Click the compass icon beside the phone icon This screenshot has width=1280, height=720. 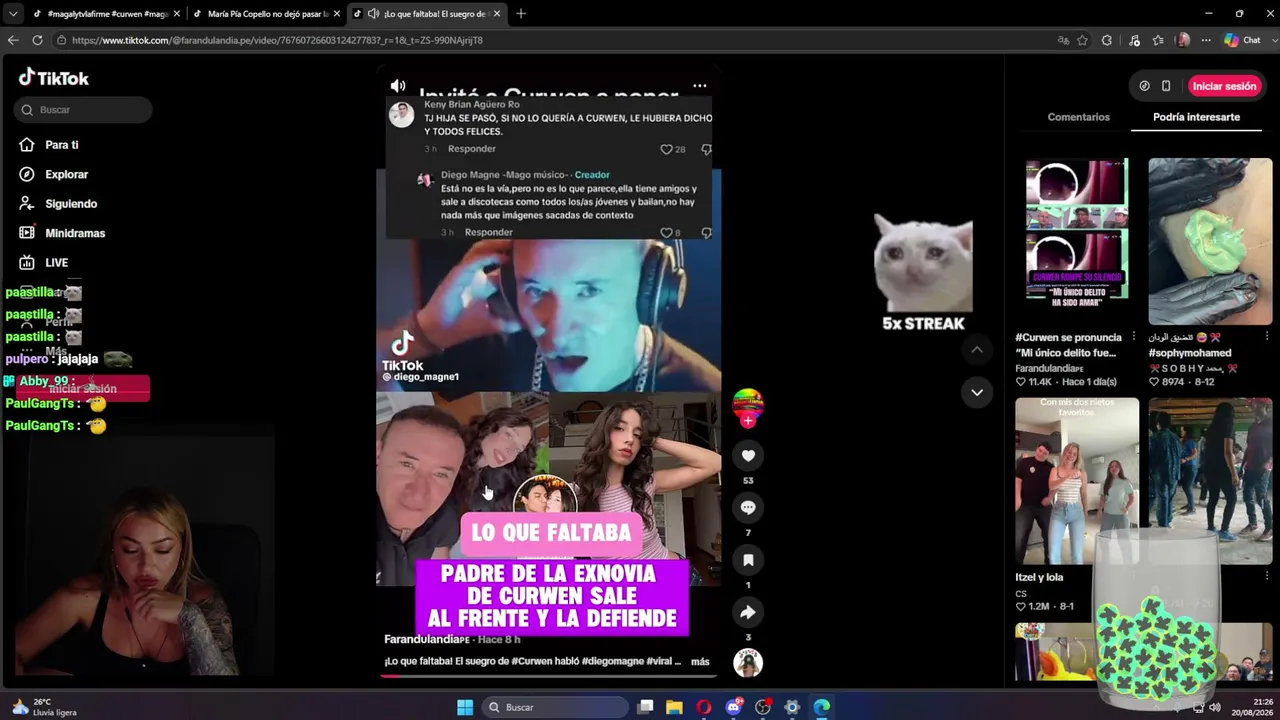pos(1145,86)
